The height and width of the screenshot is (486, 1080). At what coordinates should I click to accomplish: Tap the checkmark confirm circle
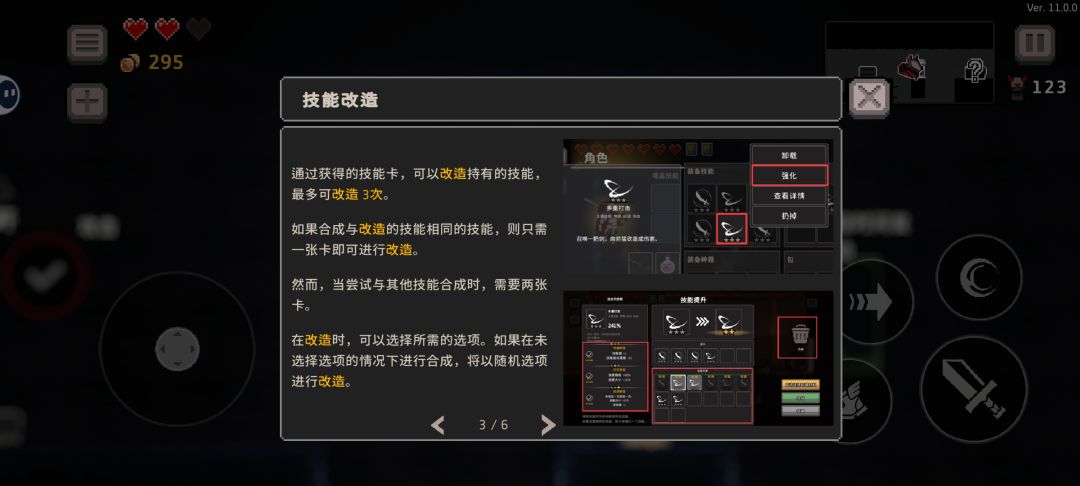[x=45, y=277]
